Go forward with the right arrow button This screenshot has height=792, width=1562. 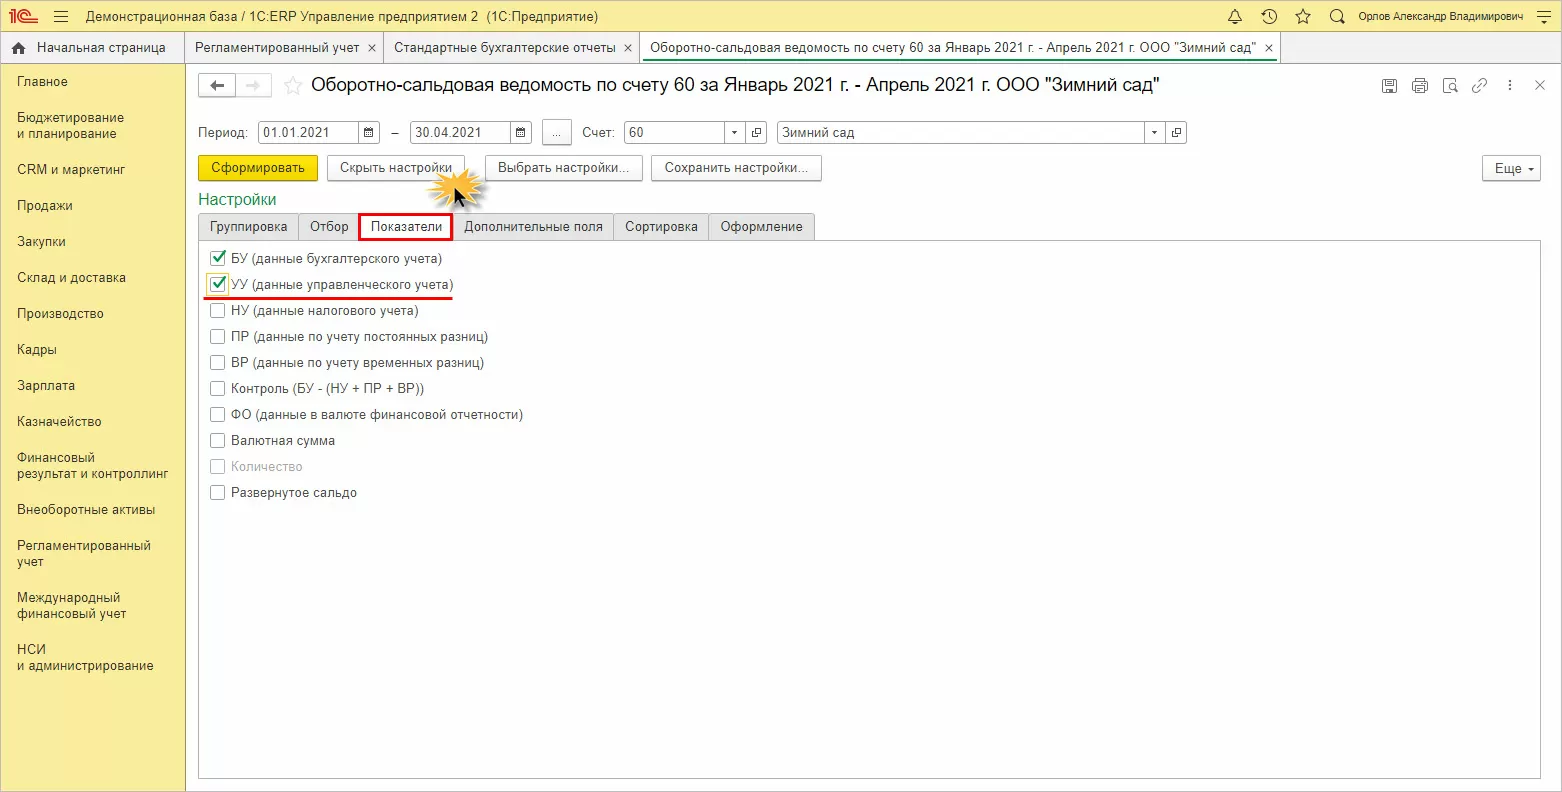[254, 86]
